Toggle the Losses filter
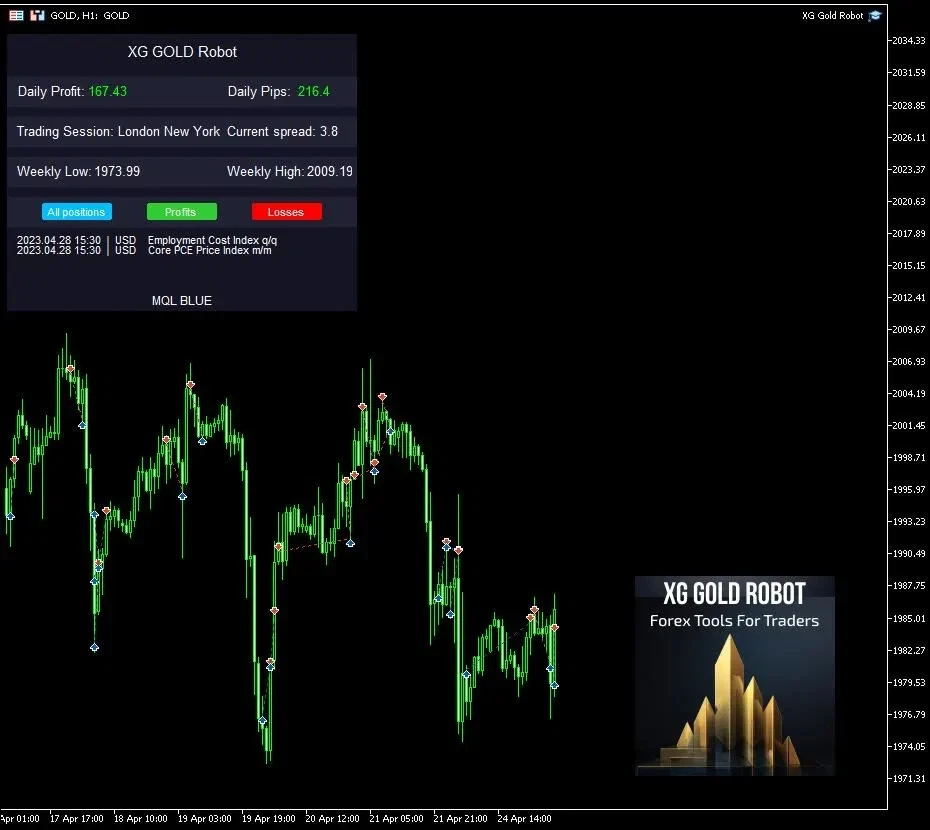This screenshot has height=830, width=930. pos(287,211)
